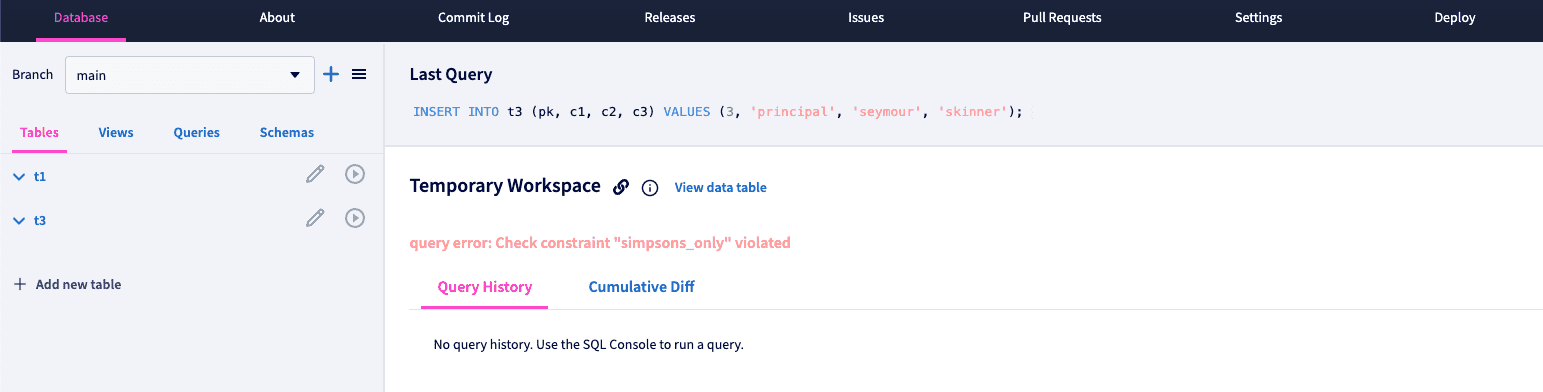Click the View data table link
Viewport: 1543px width, 392px height.
coord(720,187)
